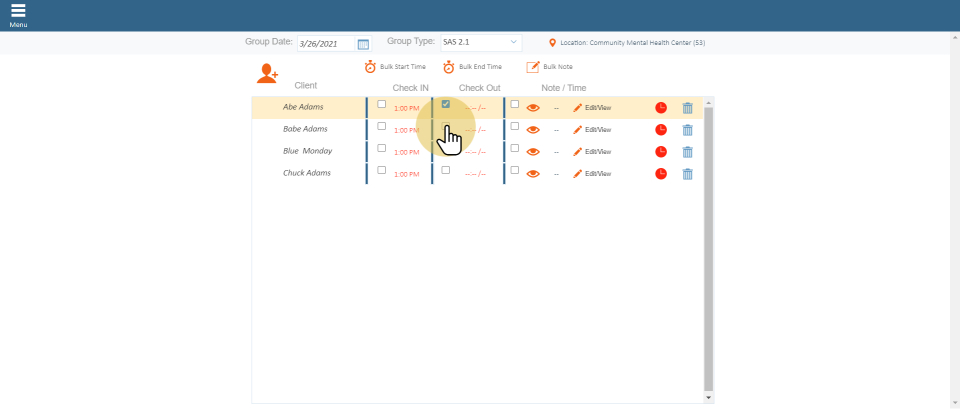
Task: Click the Bulk Start Time stopwatch icon
Action: pos(370,67)
